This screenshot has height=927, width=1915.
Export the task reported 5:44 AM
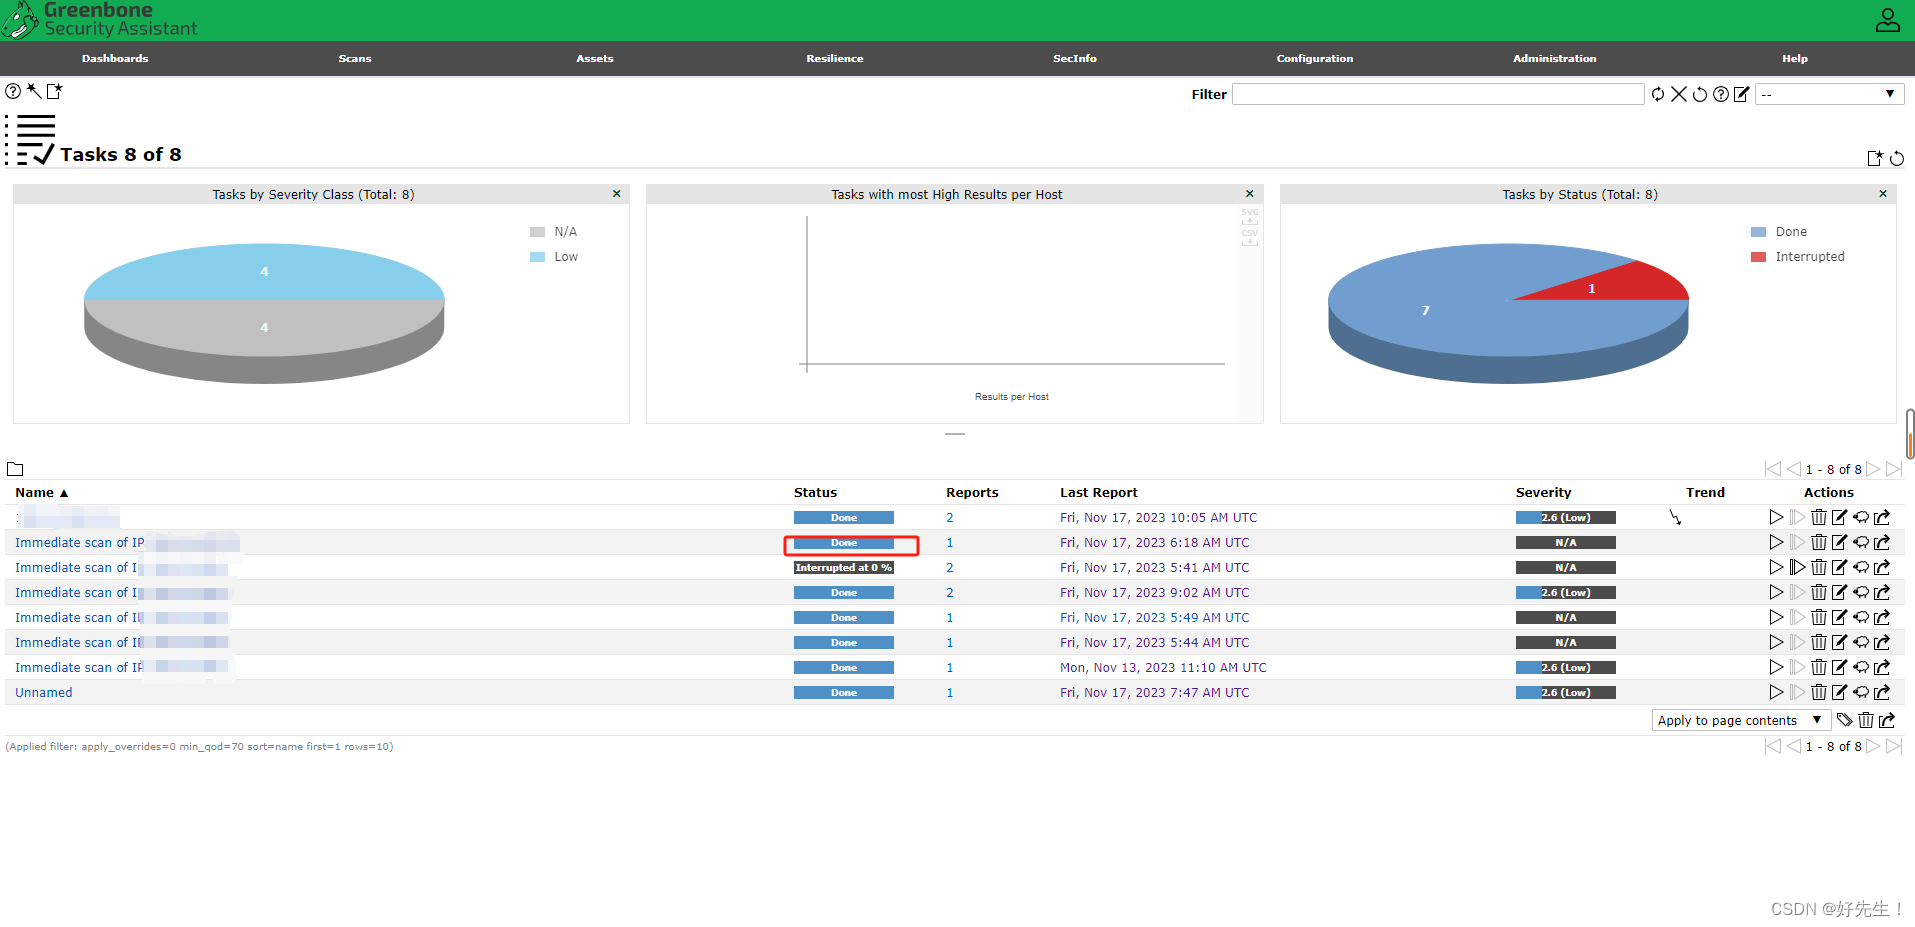[1882, 642]
